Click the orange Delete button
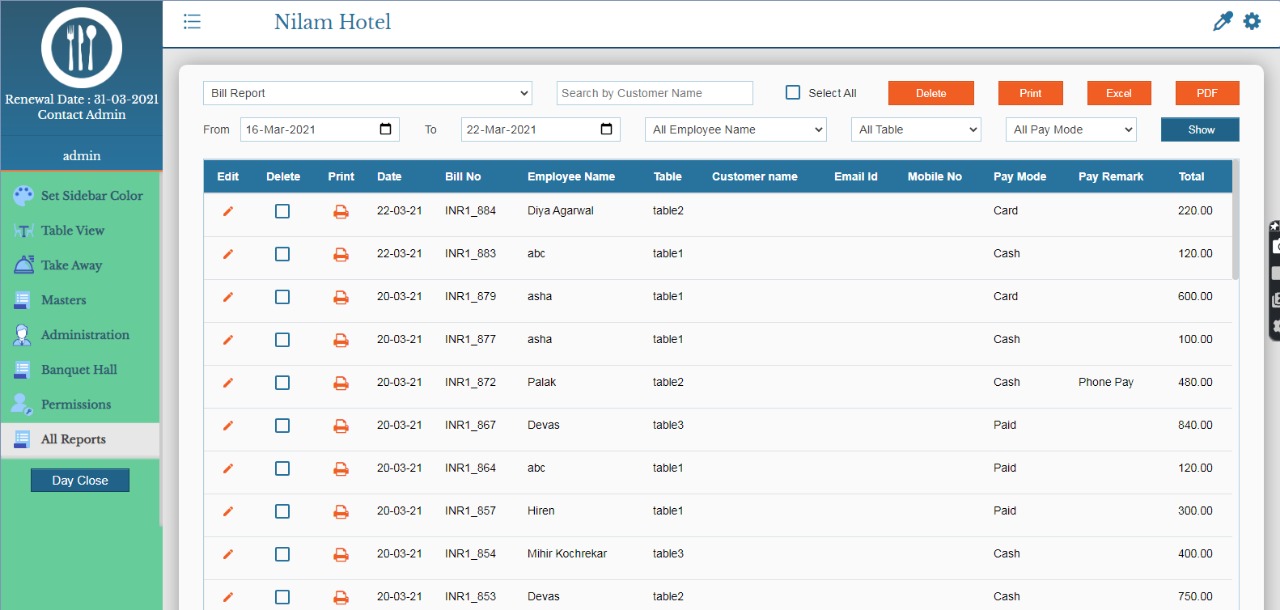The height and width of the screenshot is (610, 1280). point(931,93)
